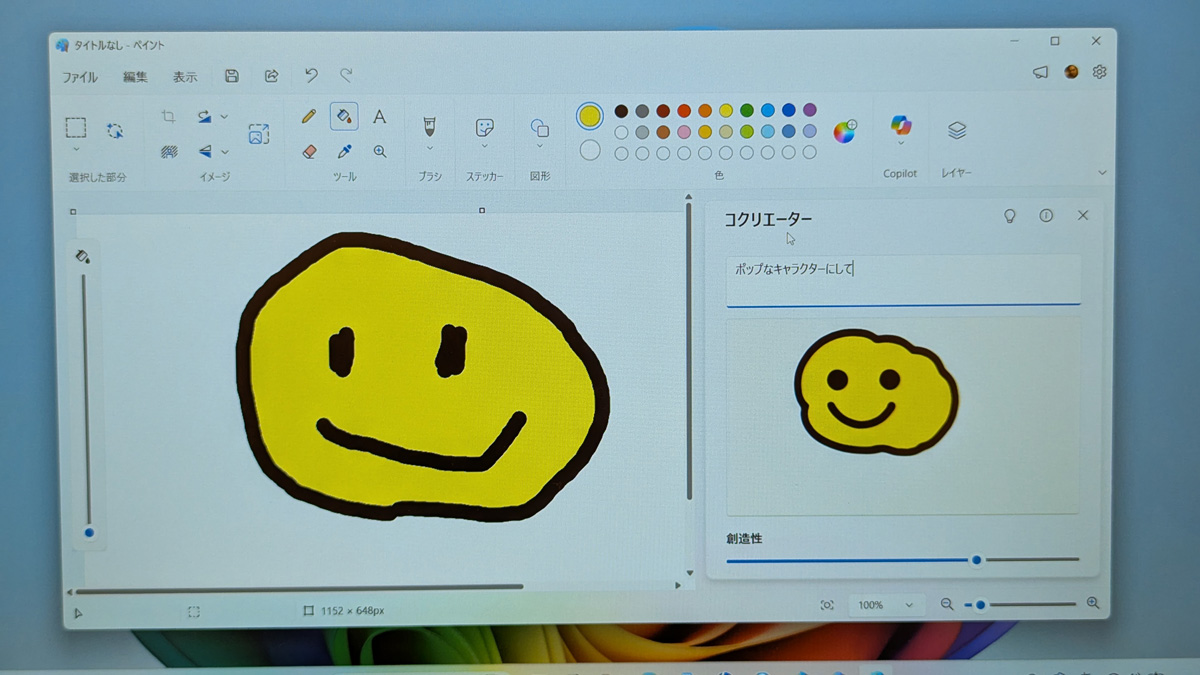
Task: Click the 創造性 slider track
Action: pos(903,560)
